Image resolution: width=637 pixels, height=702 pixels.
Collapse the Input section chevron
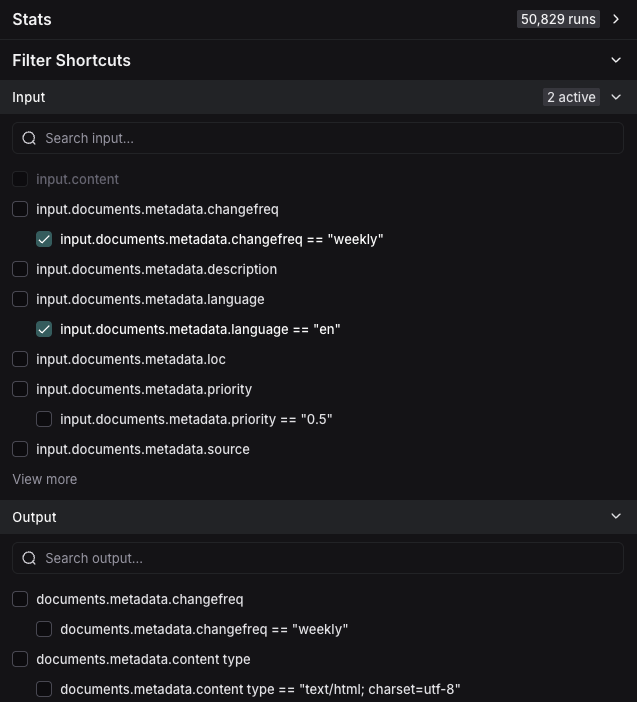click(616, 97)
